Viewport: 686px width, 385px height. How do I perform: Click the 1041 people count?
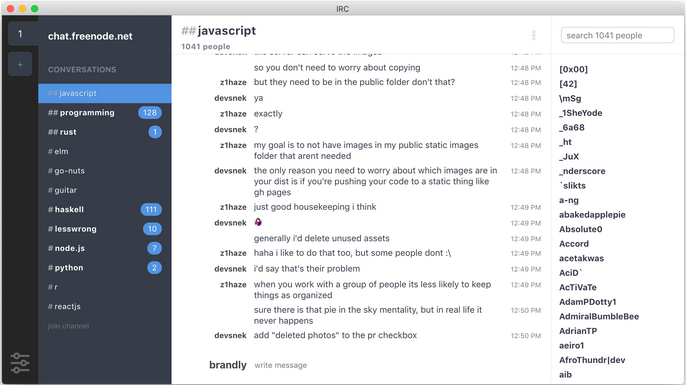tap(206, 46)
